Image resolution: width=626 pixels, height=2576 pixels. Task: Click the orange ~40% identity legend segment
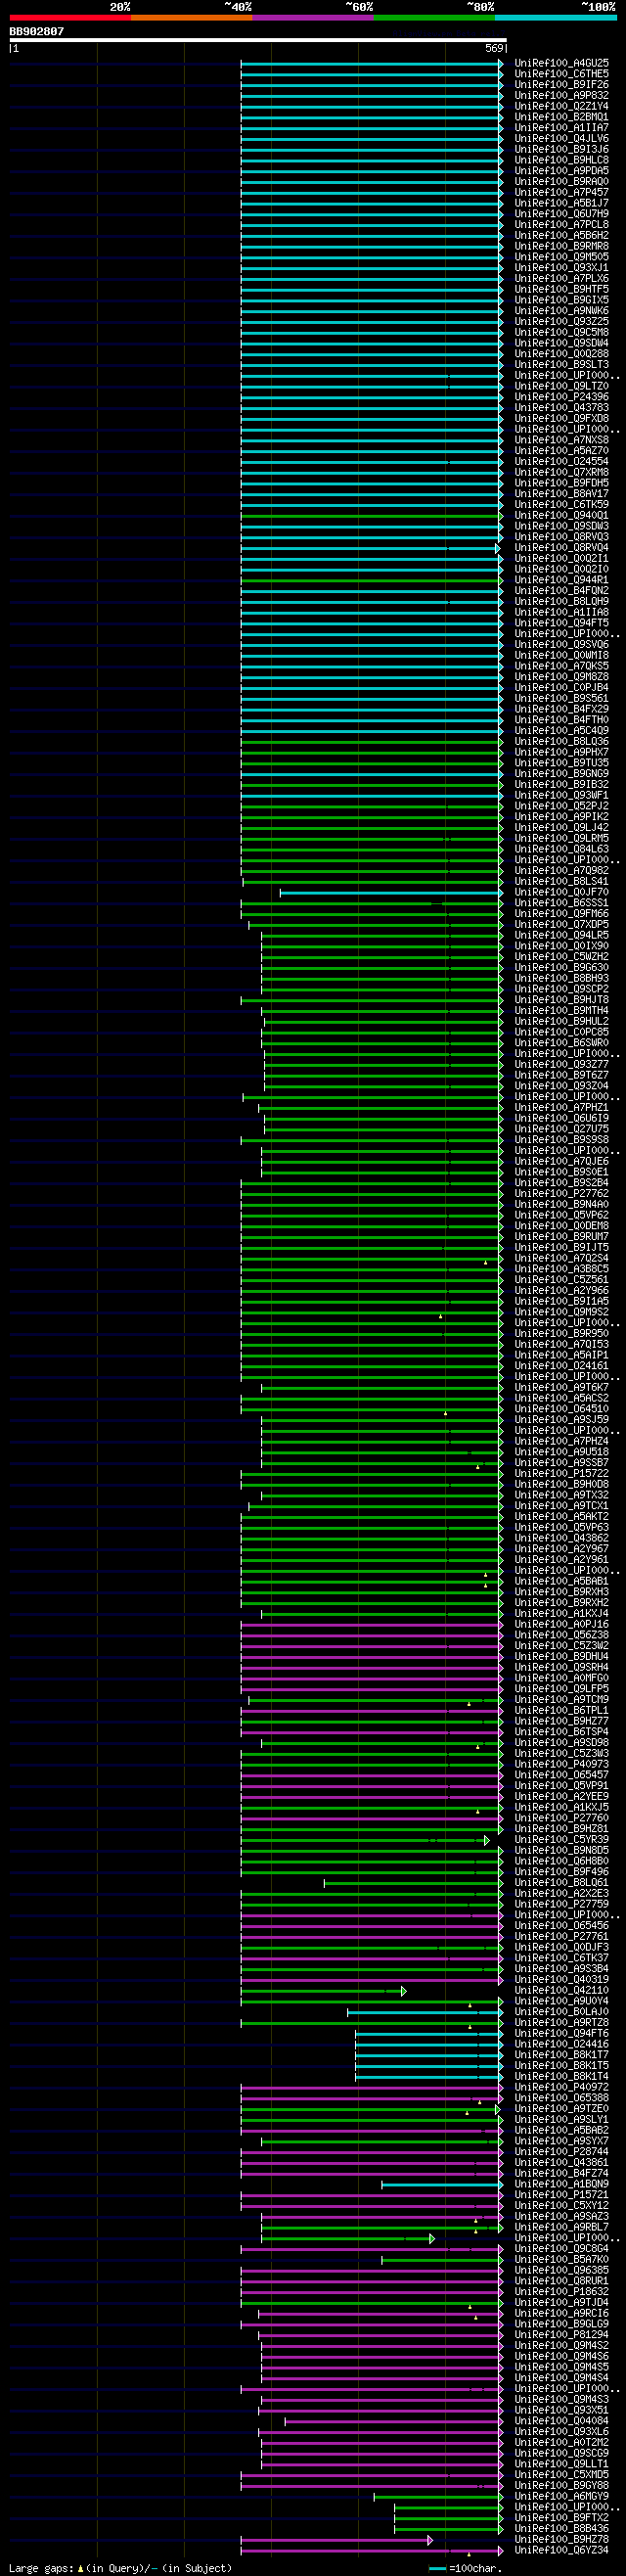pos(191,17)
